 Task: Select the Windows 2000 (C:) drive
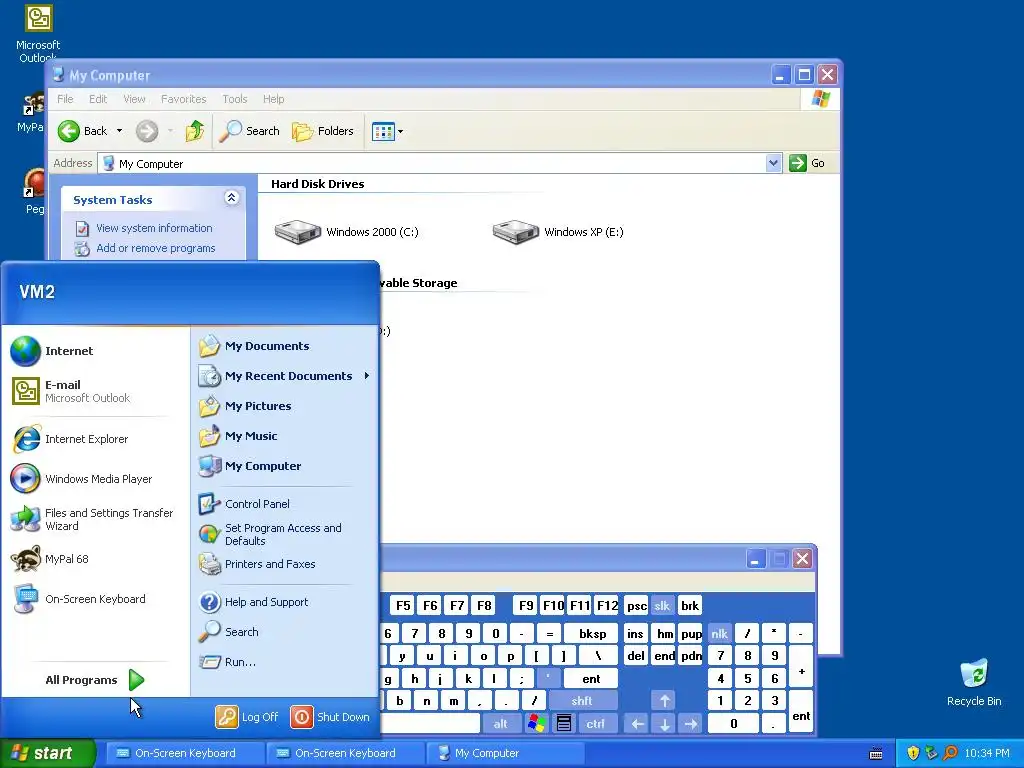point(347,232)
